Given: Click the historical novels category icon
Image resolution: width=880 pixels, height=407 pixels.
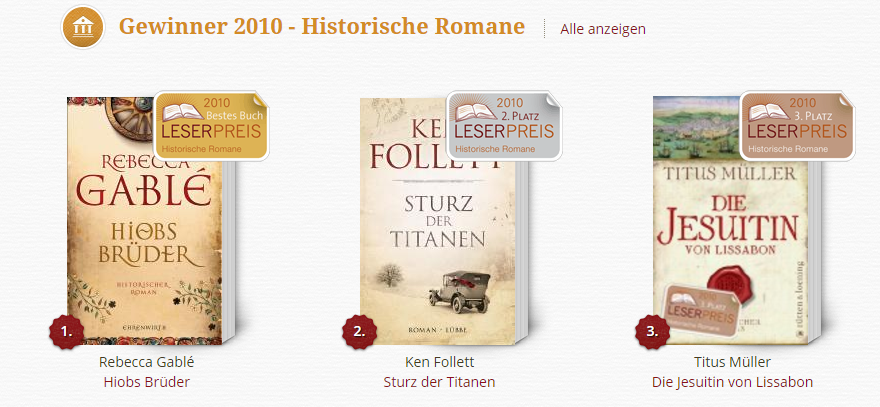Looking at the screenshot, I should (x=83, y=26).
